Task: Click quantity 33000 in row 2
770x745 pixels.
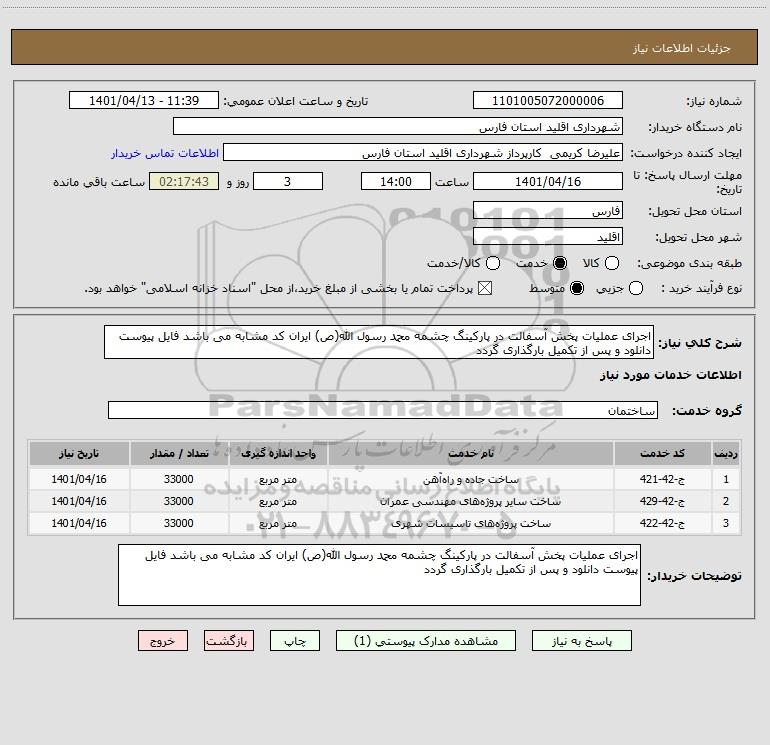Action: click(x=179, y=501)
